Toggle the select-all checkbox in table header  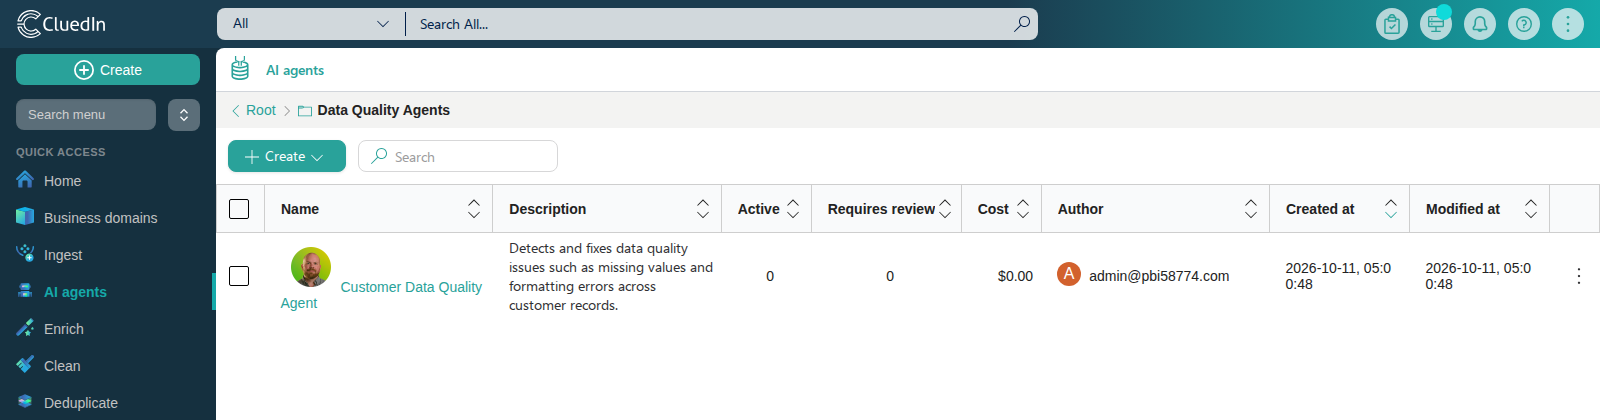click(x=239, y=209)
